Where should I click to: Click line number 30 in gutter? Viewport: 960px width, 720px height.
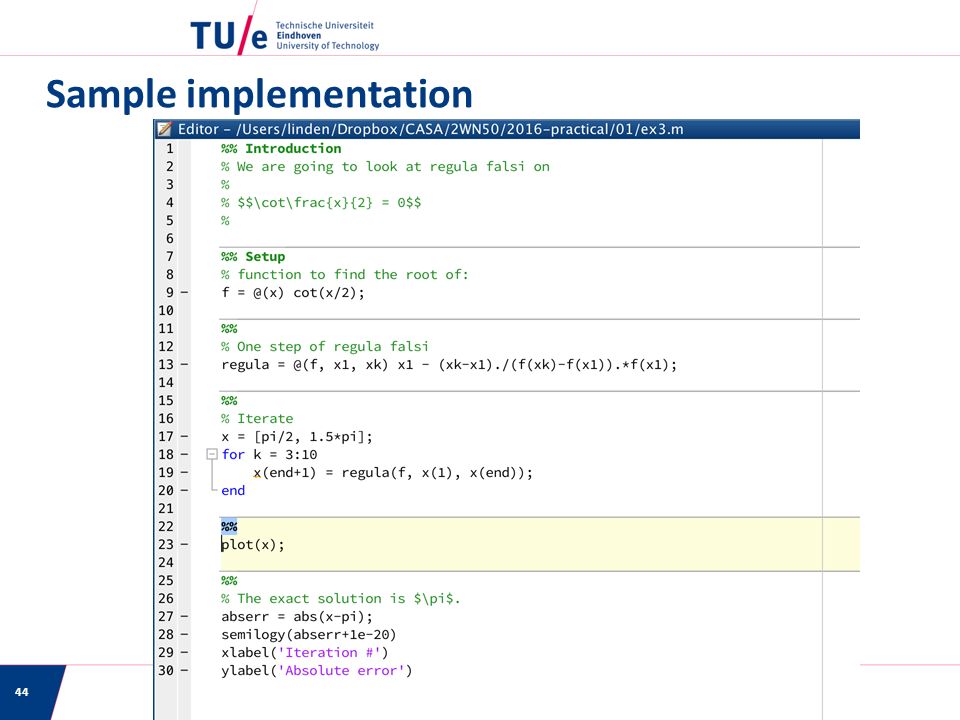pyautogui.click(x=166, y=670)
